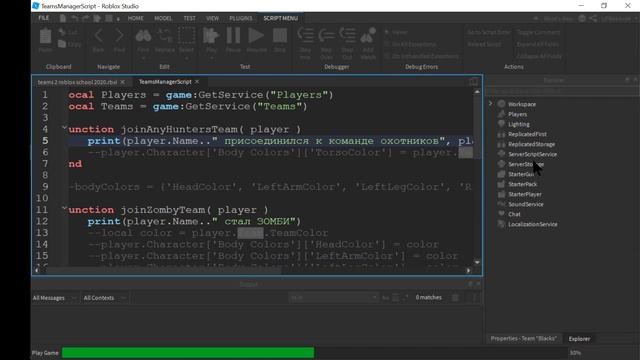640x360 pixels.
Task: Close the .rbxl document tab
Action: click(122, 82)
